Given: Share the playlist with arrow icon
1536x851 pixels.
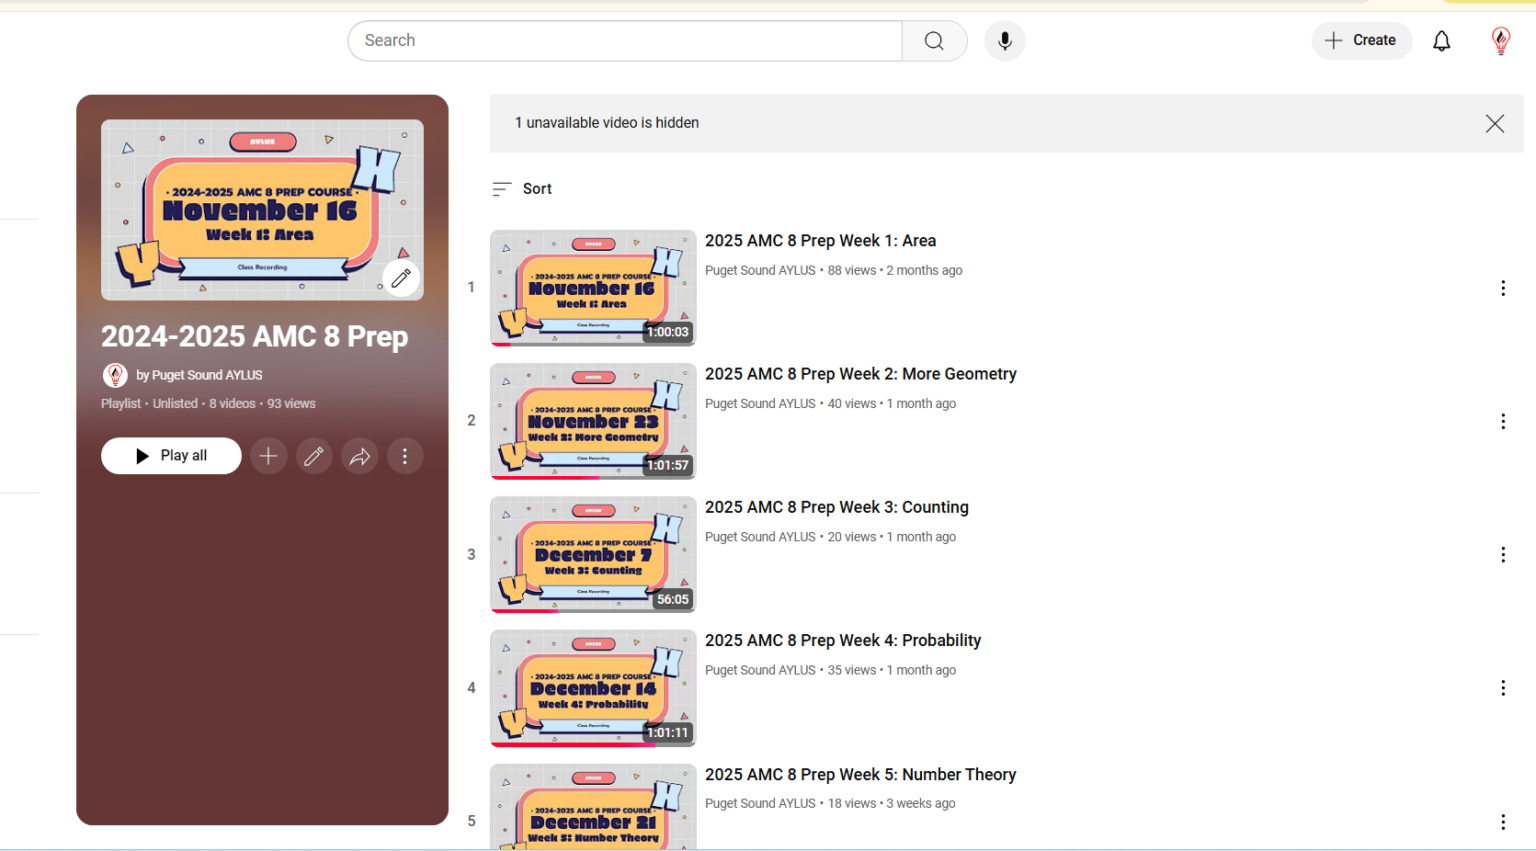Looking at the screenshot, I should (x=359, y=456).
